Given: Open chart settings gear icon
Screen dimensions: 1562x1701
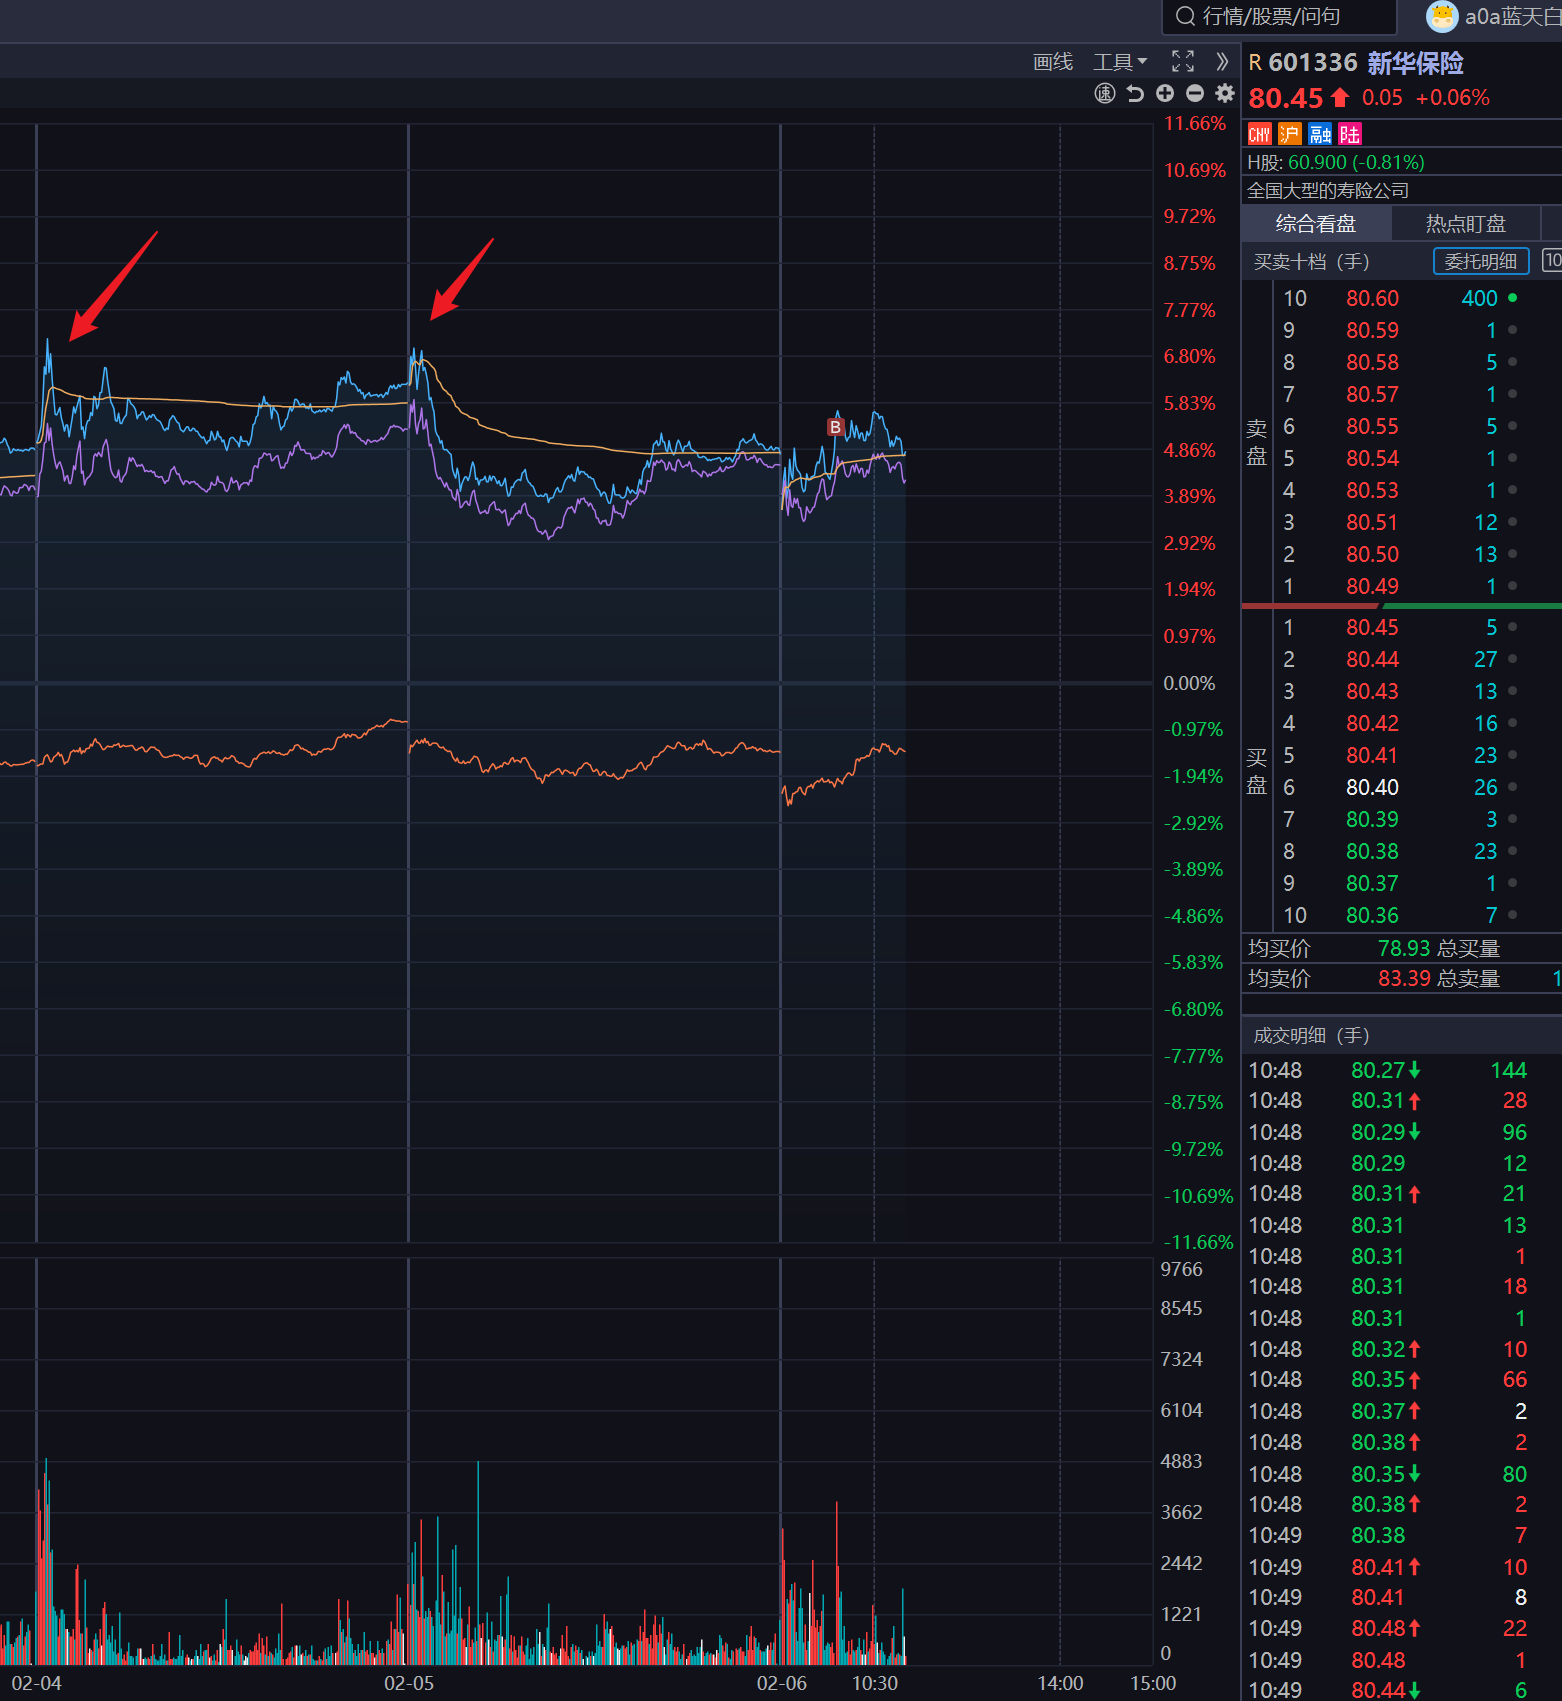Looking at the screenshot, I should click(x=1225, y=93).
